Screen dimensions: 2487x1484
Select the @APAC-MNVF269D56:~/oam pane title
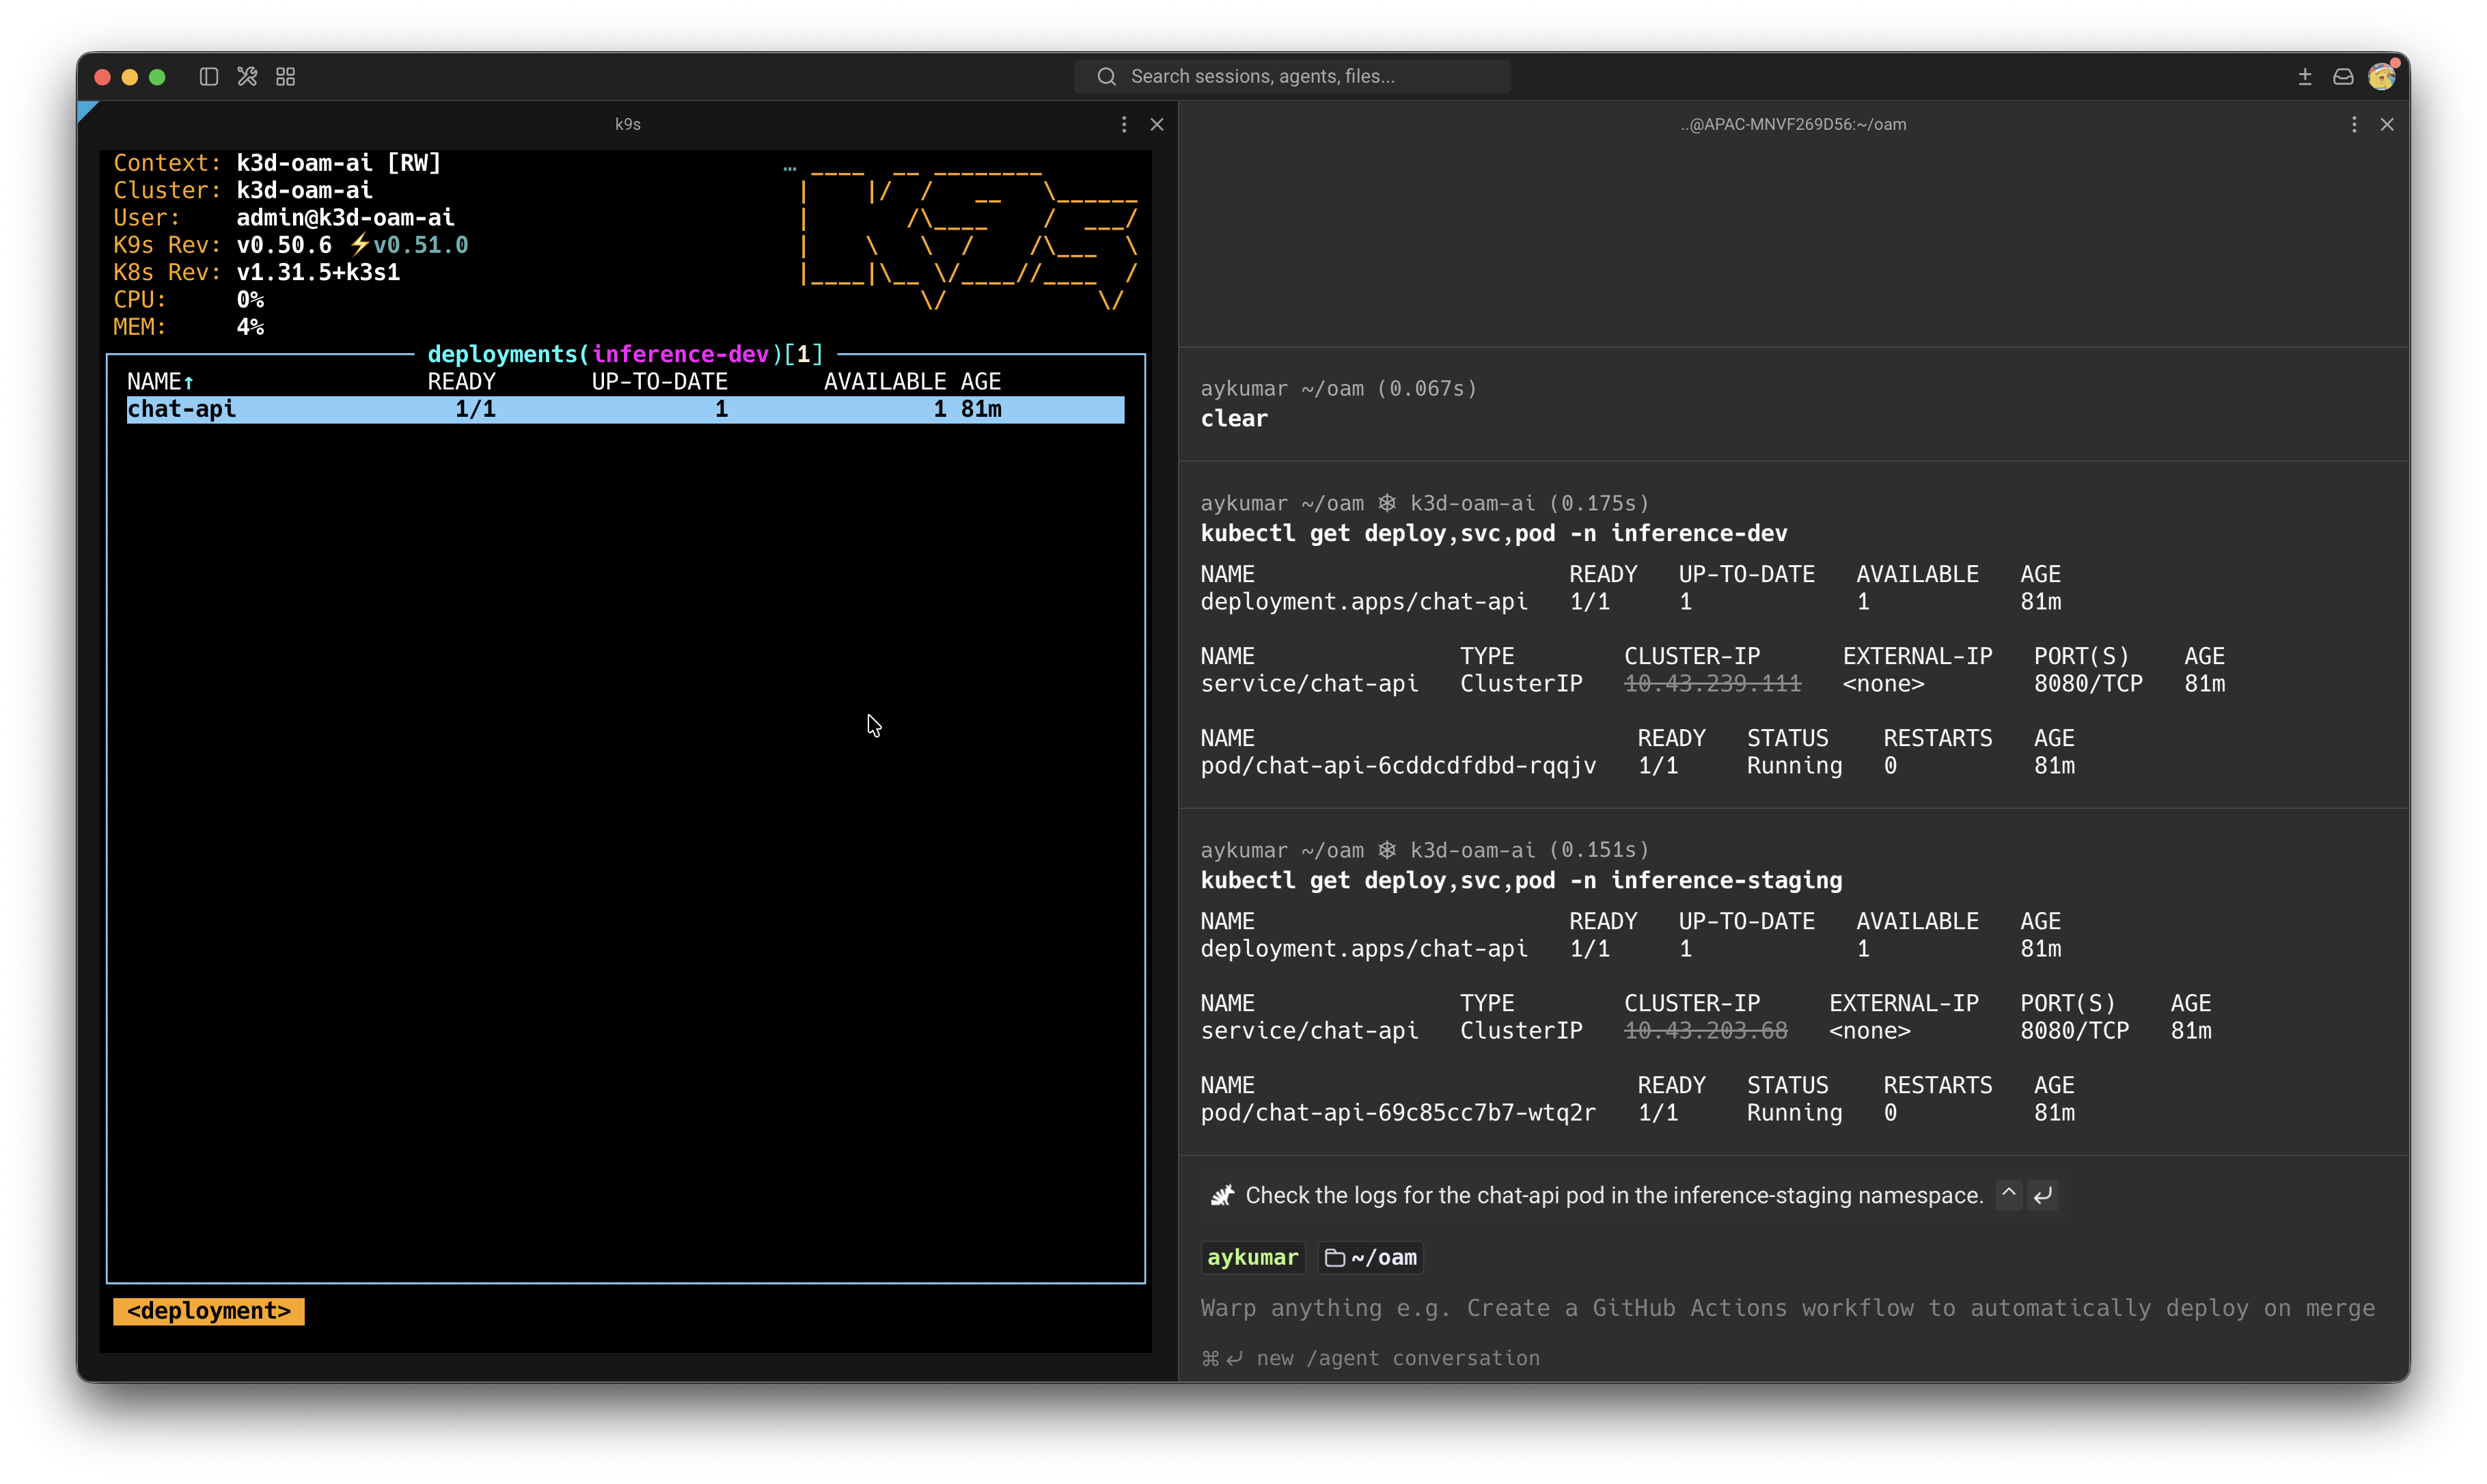[1794, 124]
